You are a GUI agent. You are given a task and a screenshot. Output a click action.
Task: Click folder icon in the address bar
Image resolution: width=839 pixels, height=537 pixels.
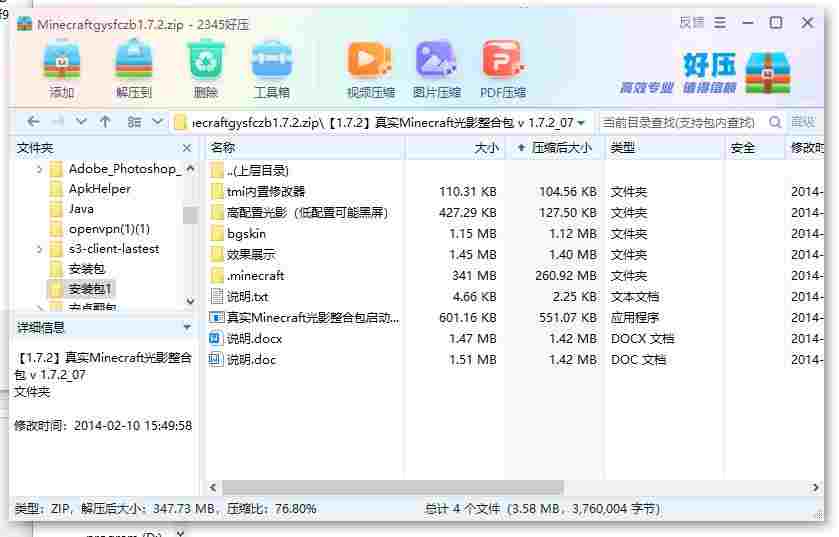click(181, 122)
